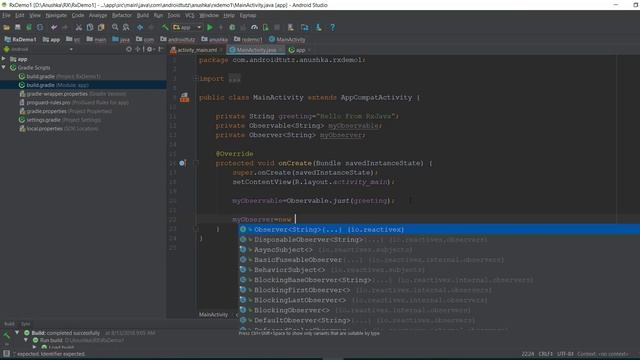Click the Save All toolbar icon
The image size is (640, 360).
point(18,27)
